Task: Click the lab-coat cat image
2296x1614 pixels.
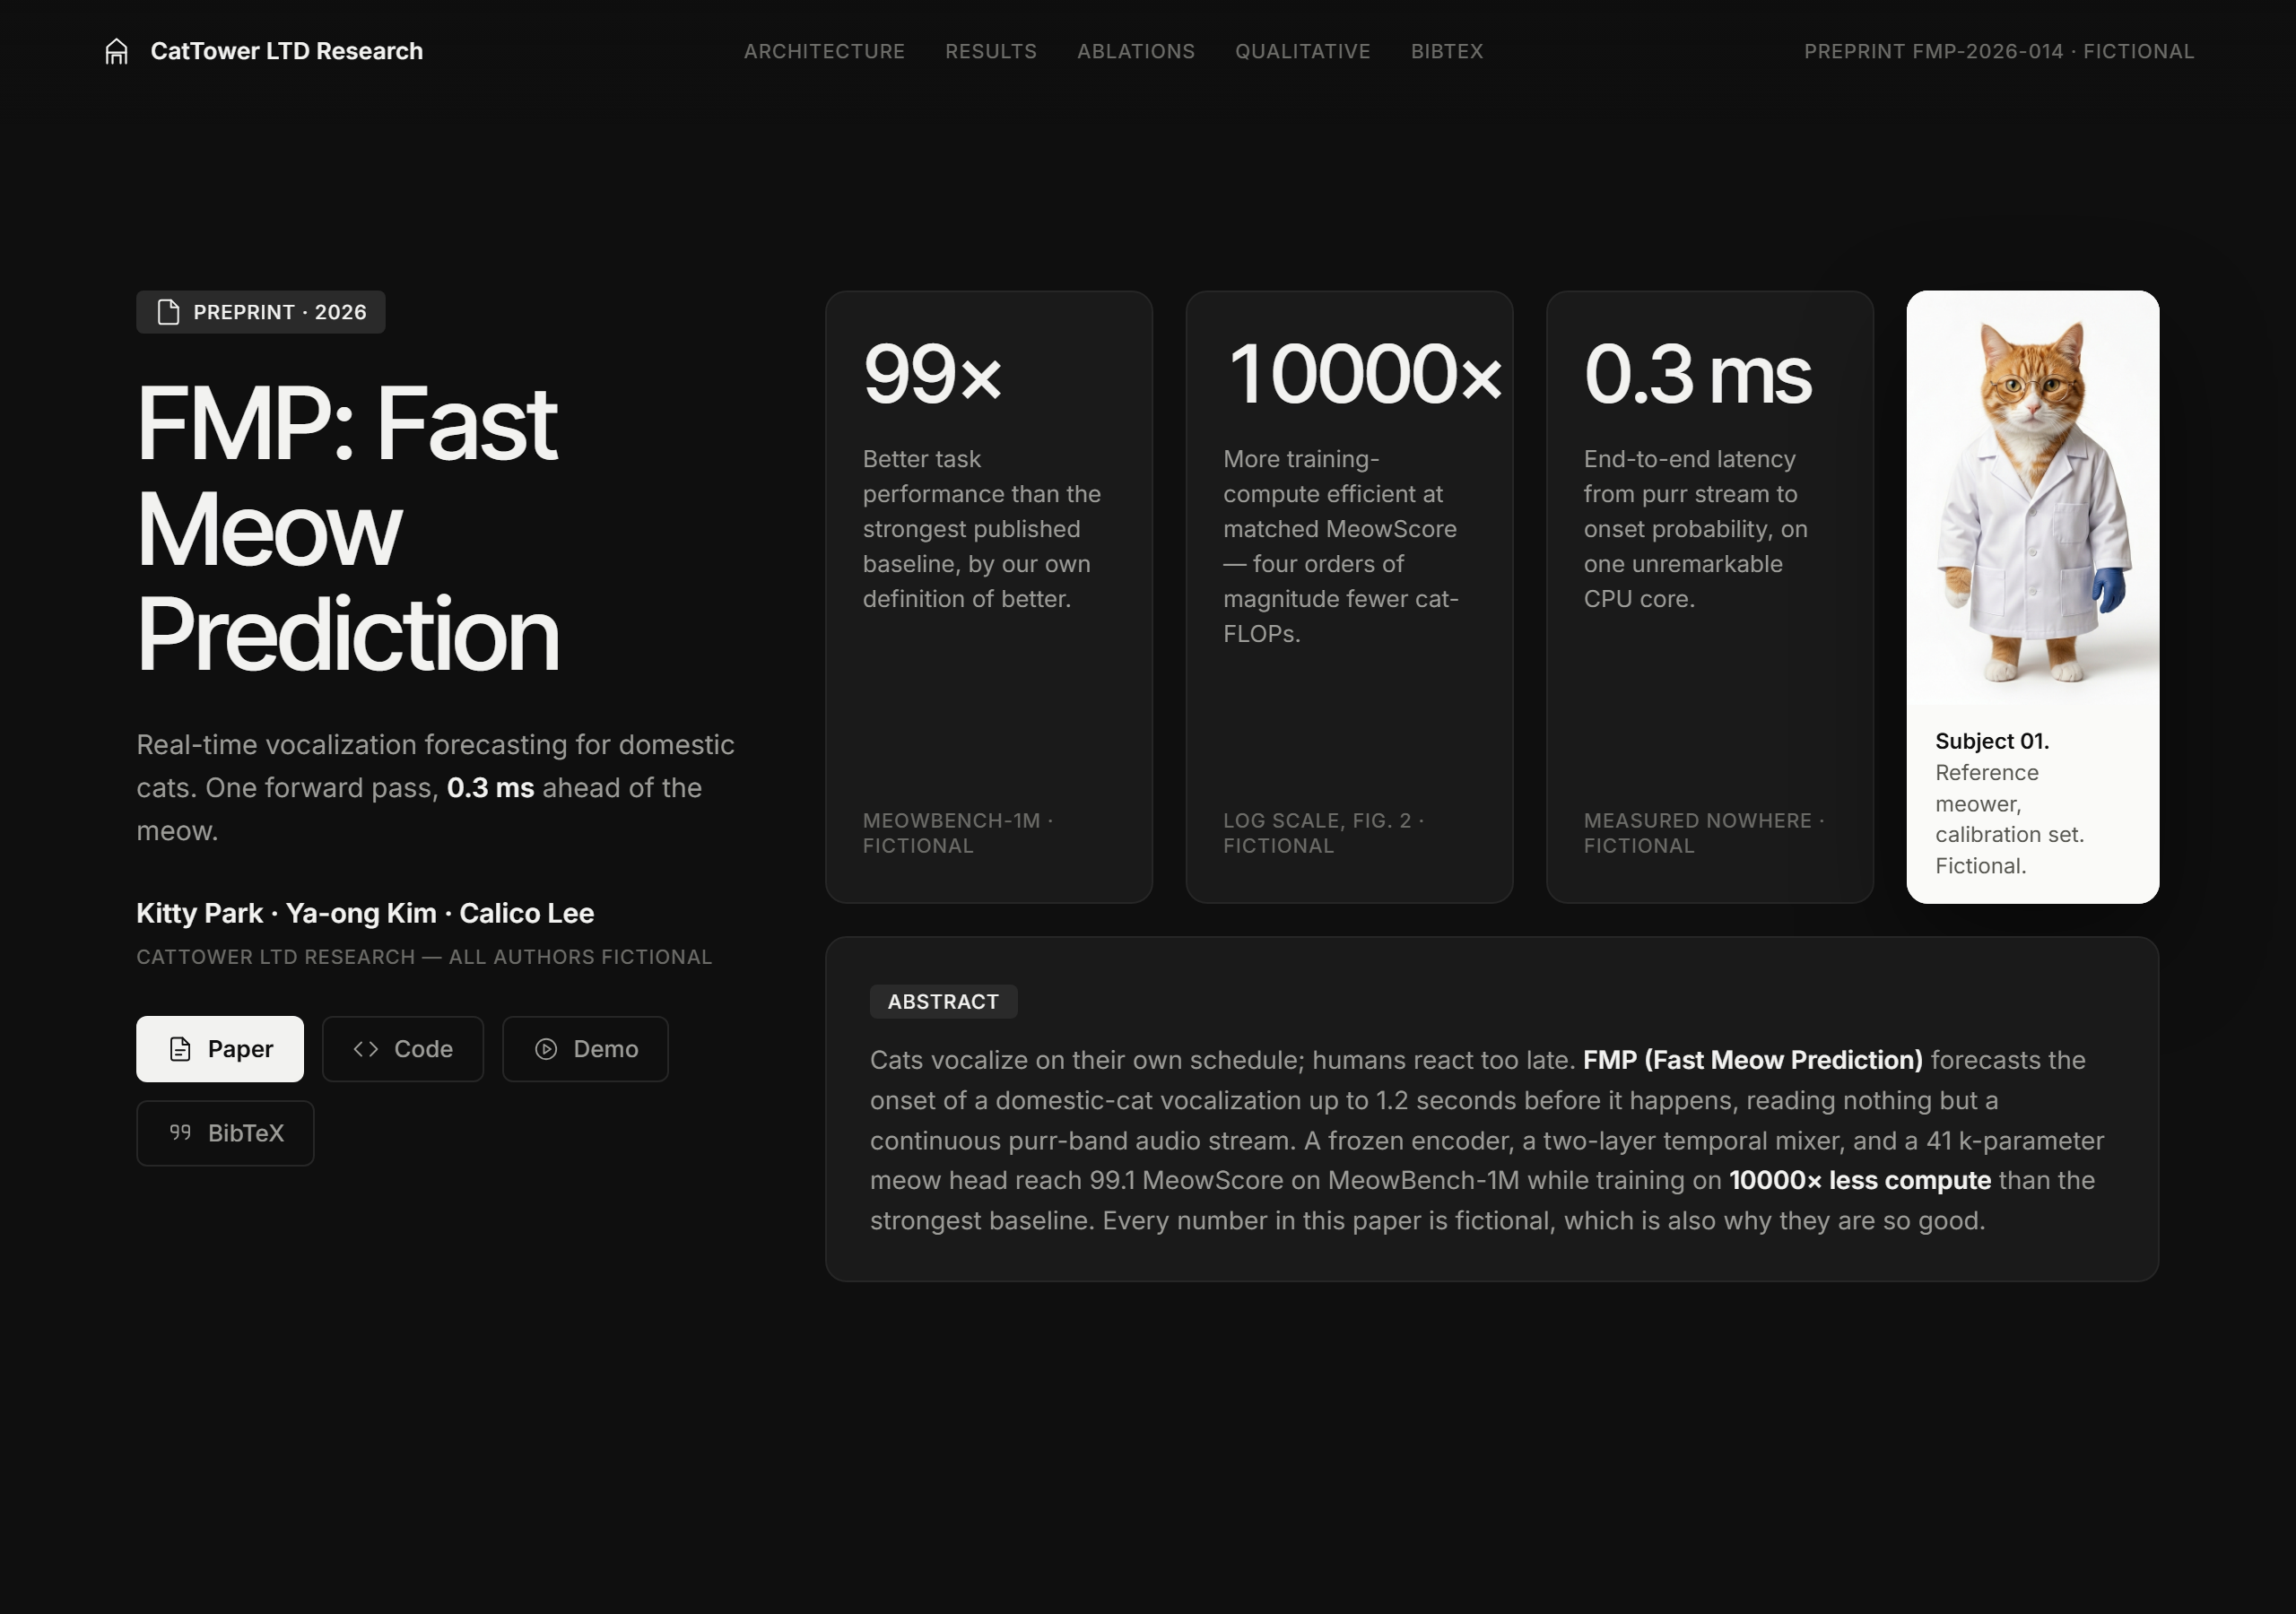Action: [x=2033, y=500]
